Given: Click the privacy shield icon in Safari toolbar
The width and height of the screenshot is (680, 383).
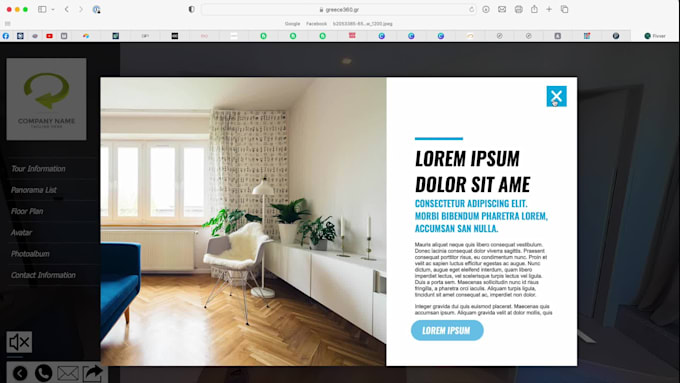Looking at the screenshot, I should click(x=191, y=9).
